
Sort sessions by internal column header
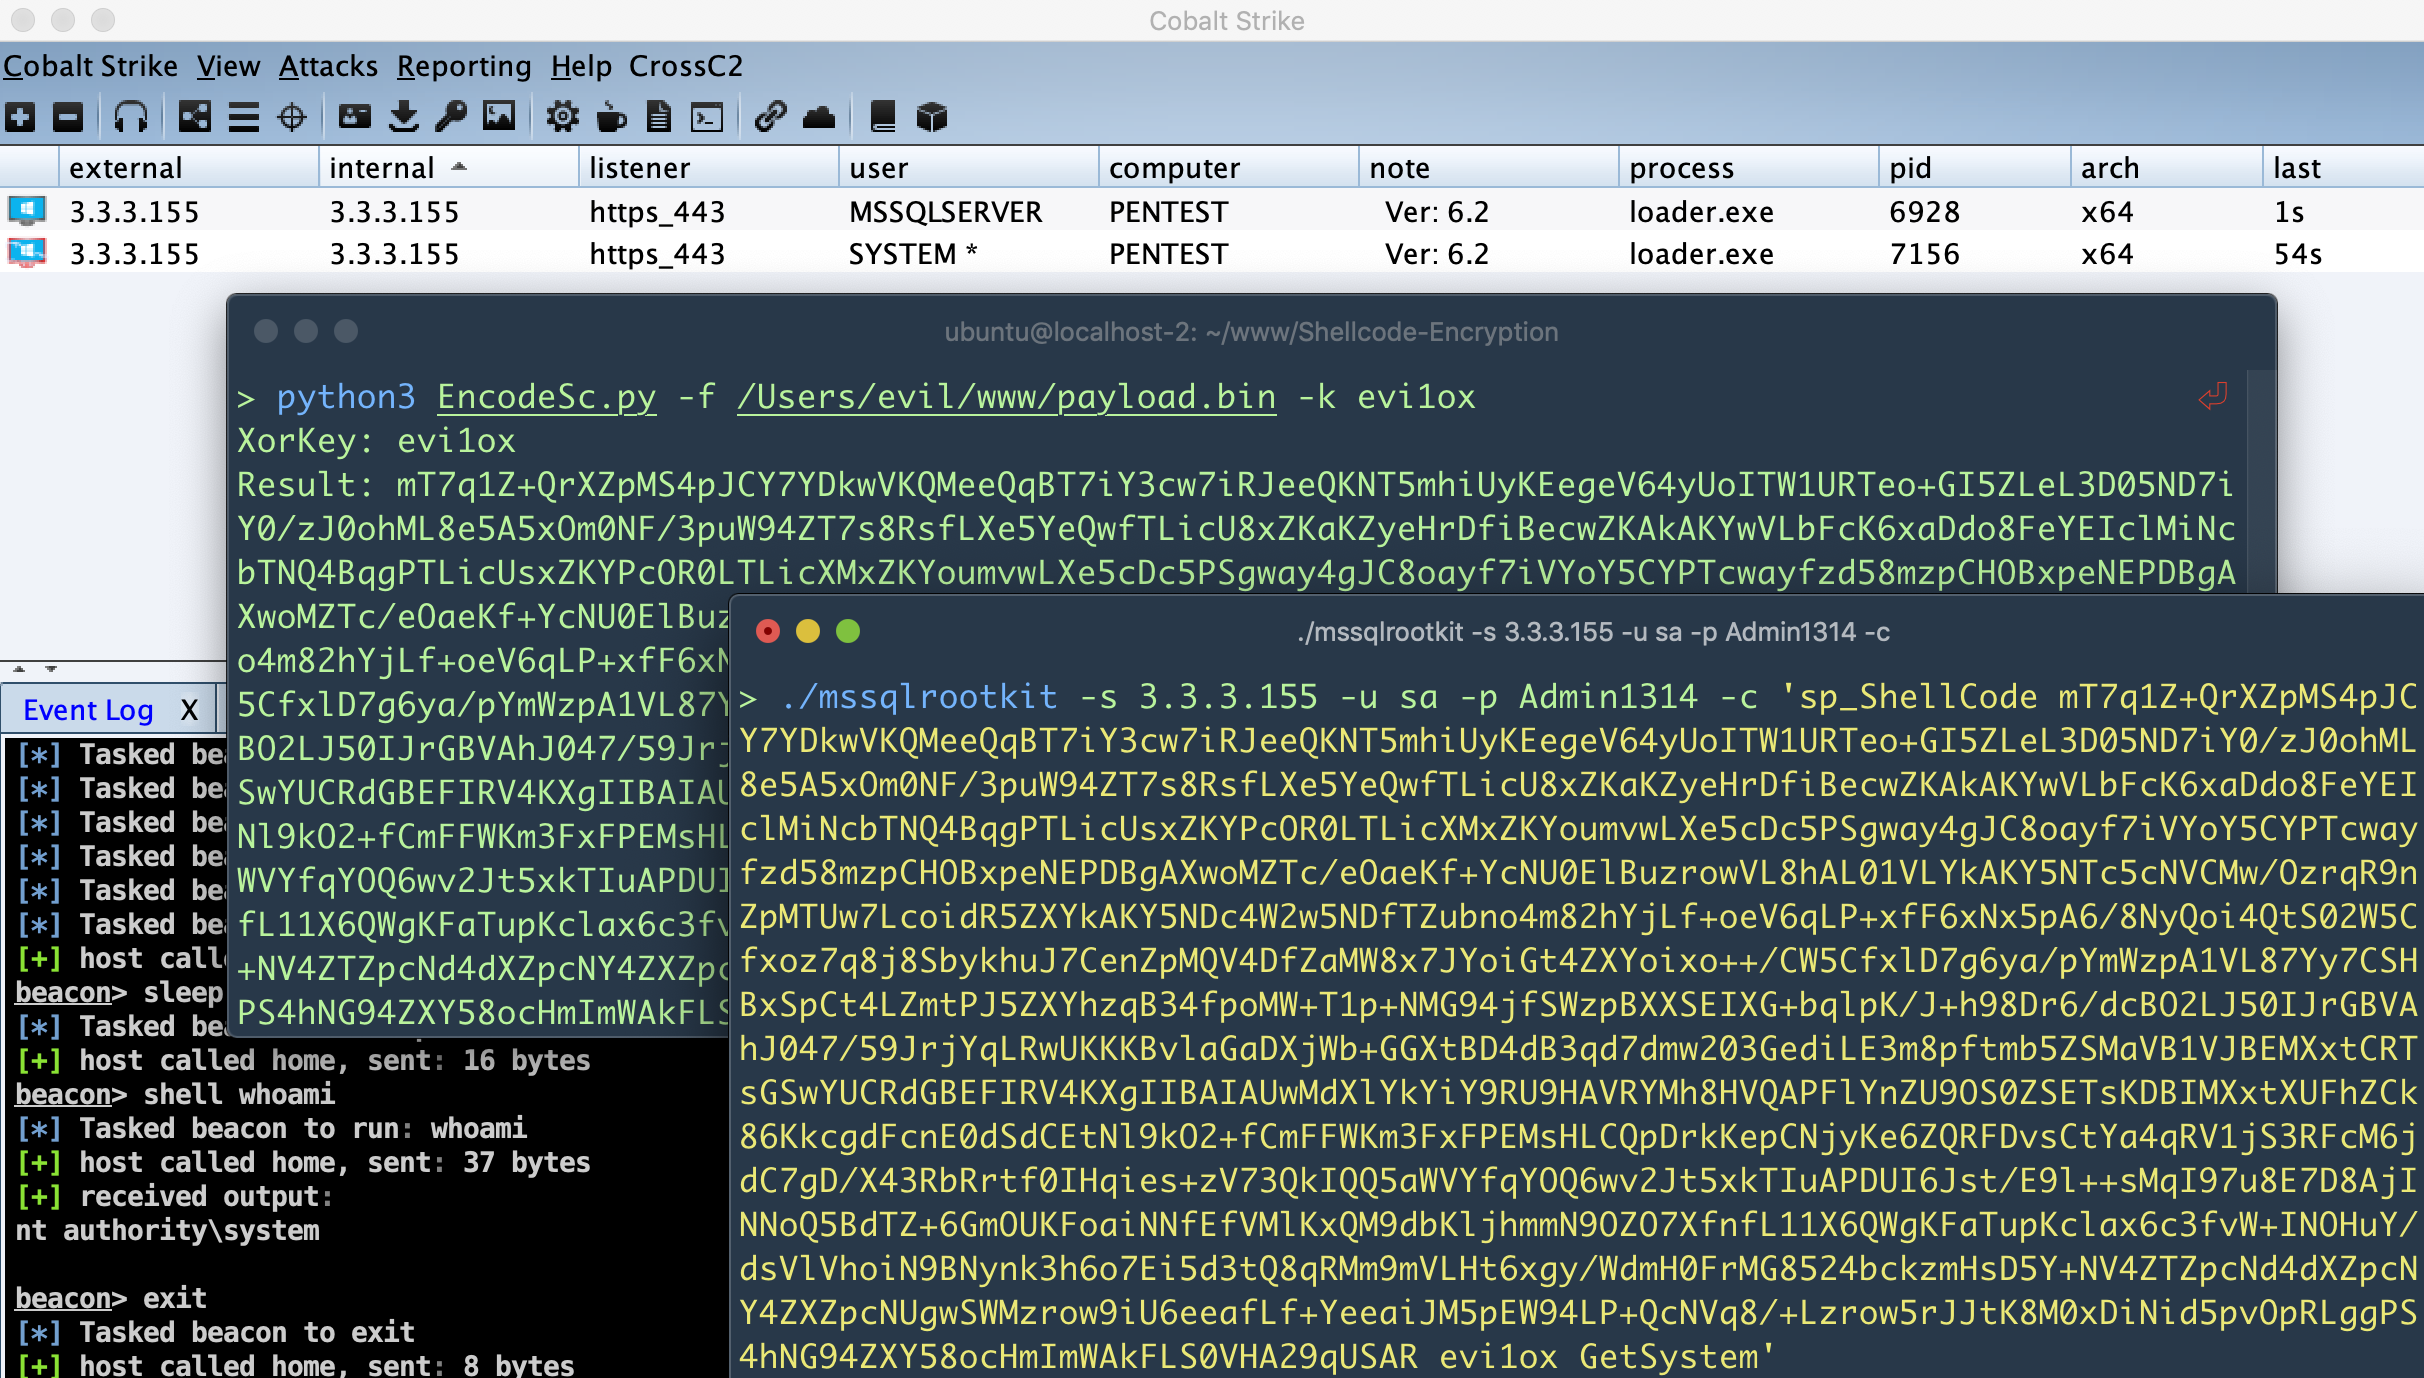click(x=382, y=168)
